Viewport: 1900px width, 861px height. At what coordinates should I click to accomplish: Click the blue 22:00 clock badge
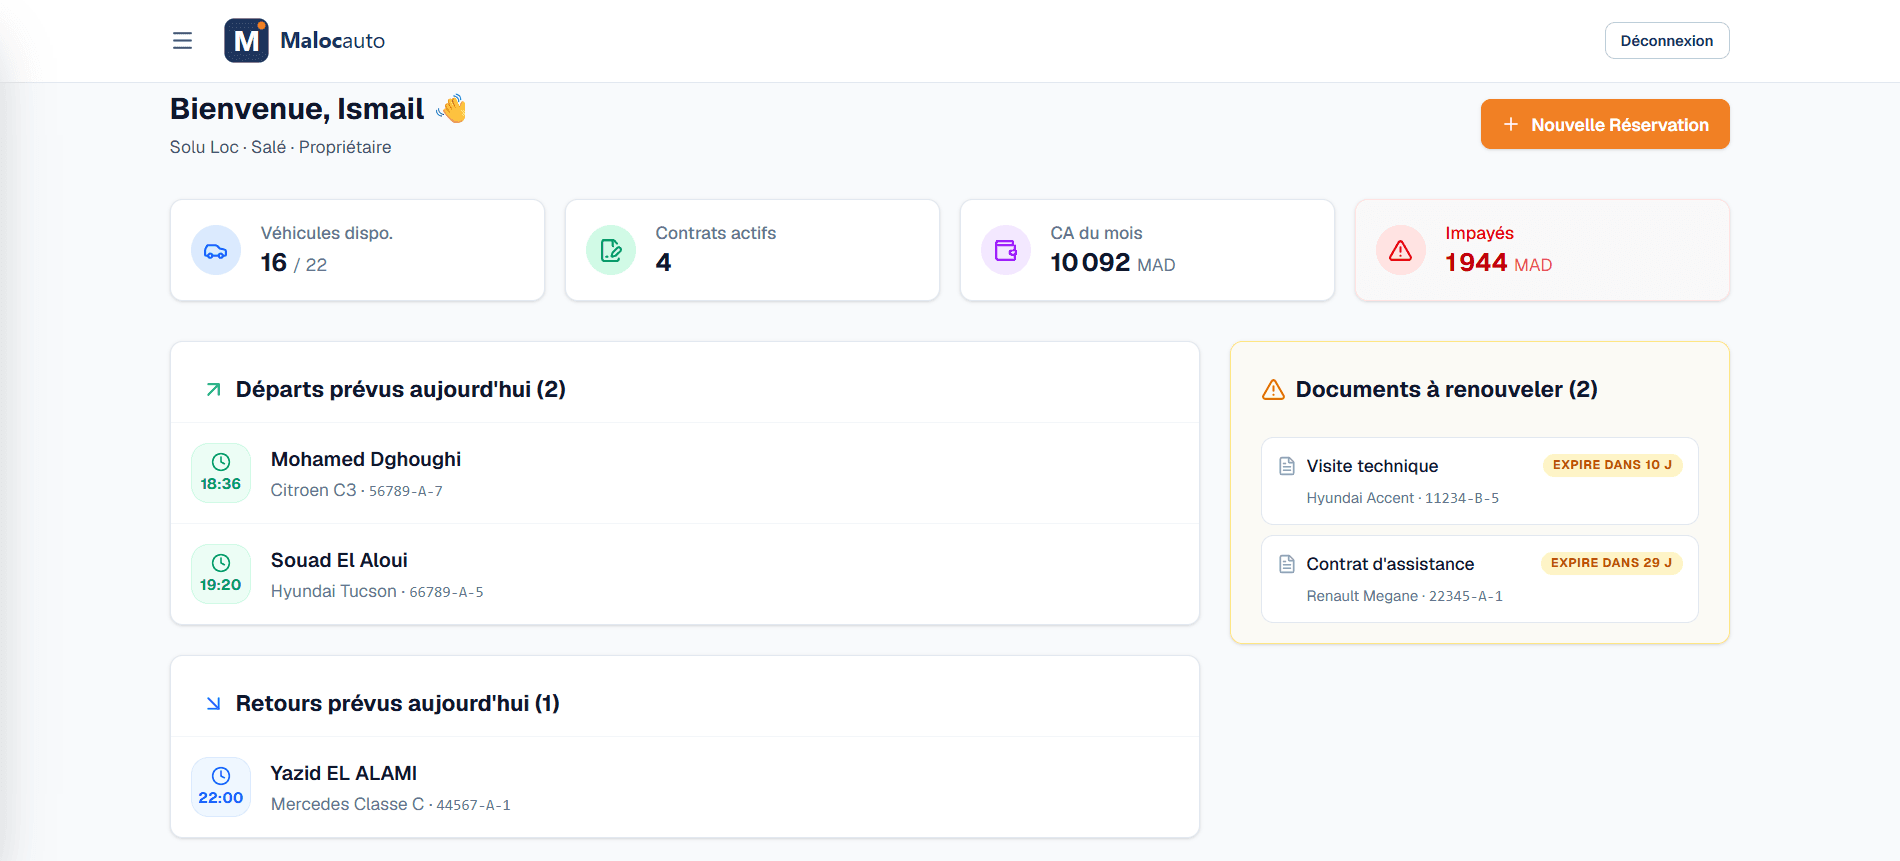(221, 787)
